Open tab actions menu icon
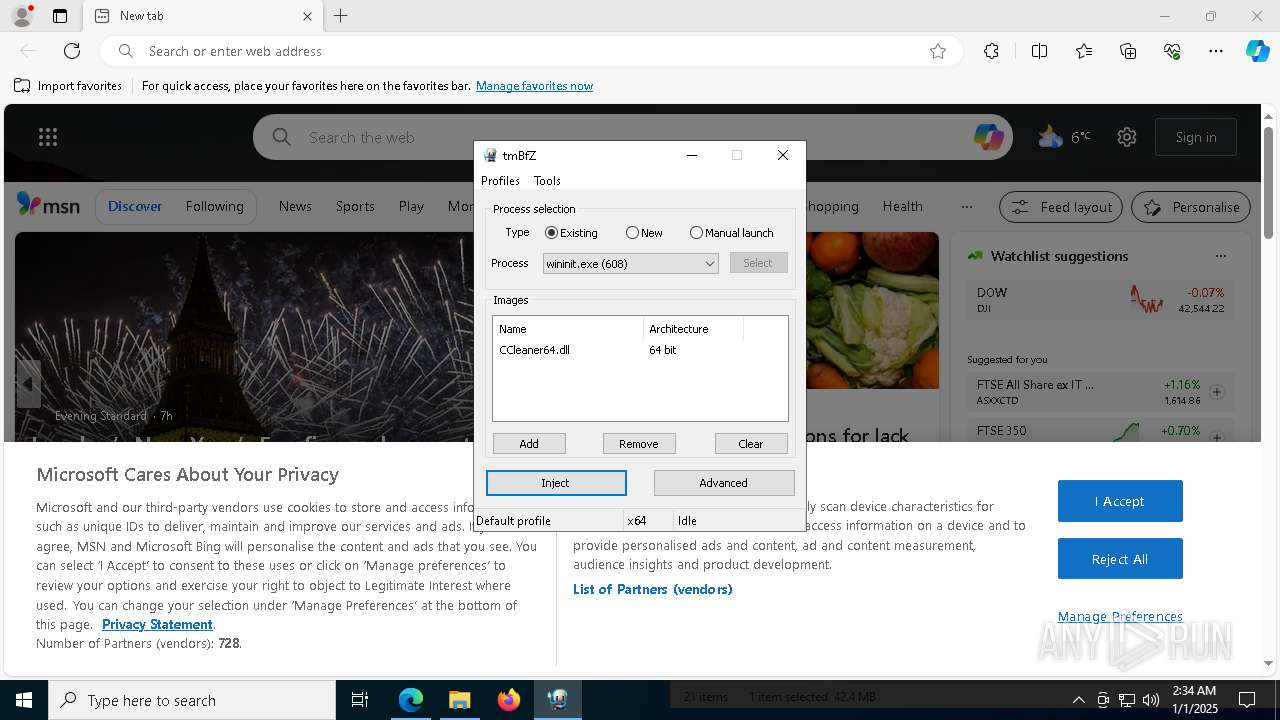The image size is (1280, 720). click(60, 16)
